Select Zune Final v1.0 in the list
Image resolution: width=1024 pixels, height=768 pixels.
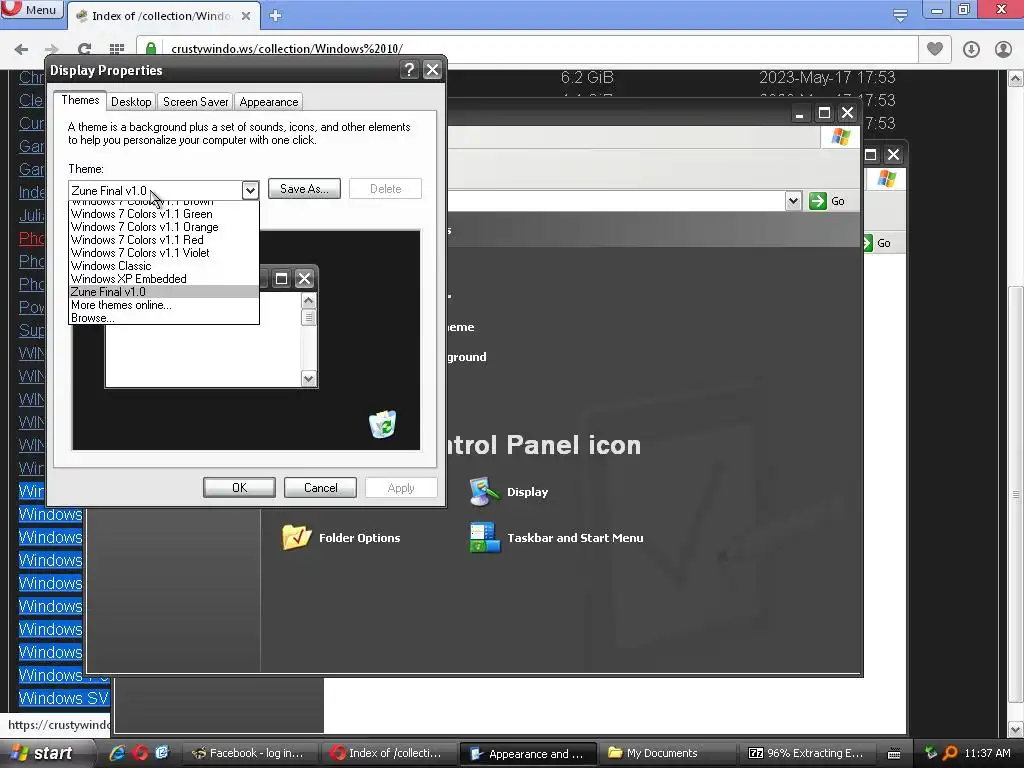tap(163, 292)
